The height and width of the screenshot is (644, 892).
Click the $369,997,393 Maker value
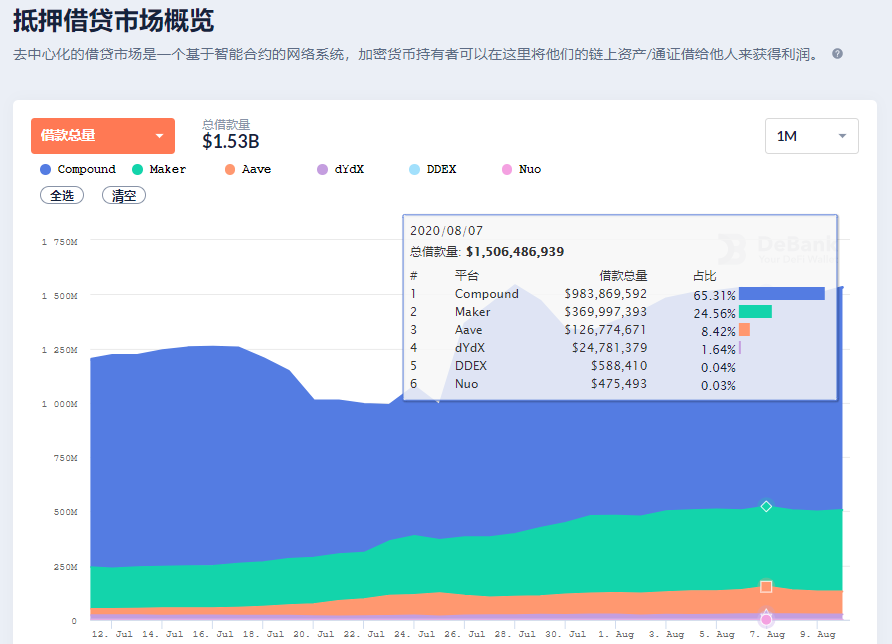point(605,312)
